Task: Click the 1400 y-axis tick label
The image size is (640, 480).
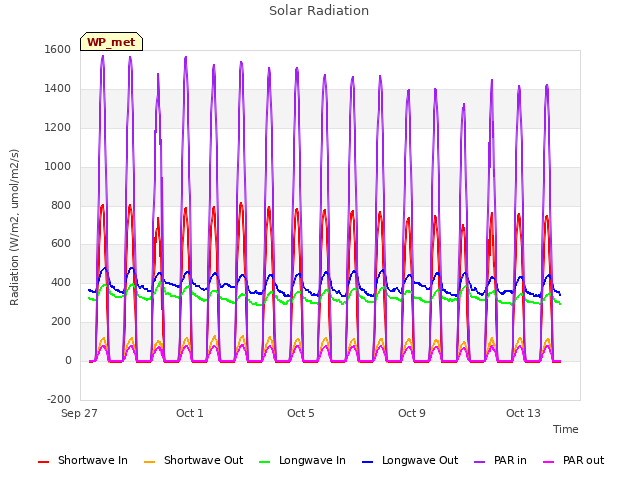Action: (58, 89)
